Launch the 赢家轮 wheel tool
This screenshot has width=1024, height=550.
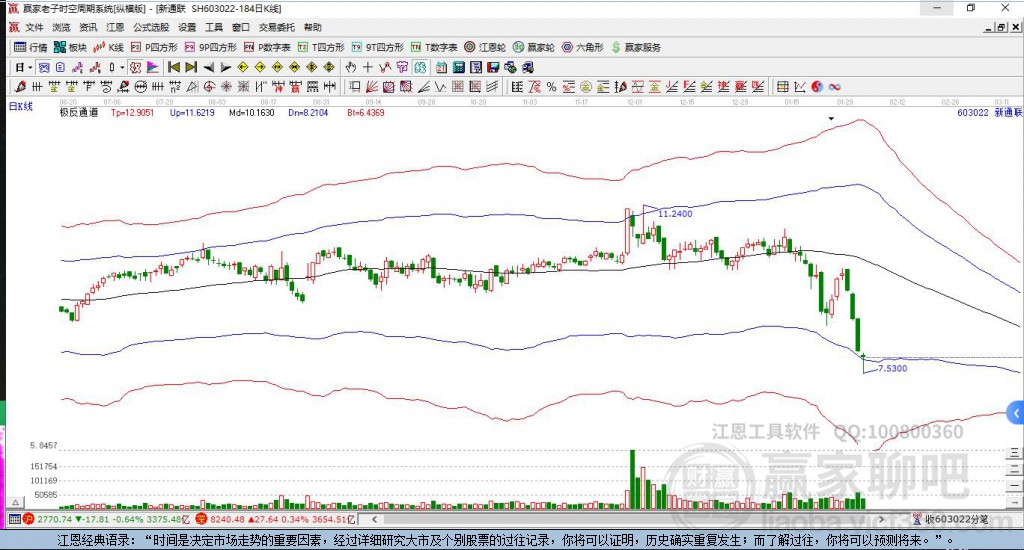tap(534, 47)
